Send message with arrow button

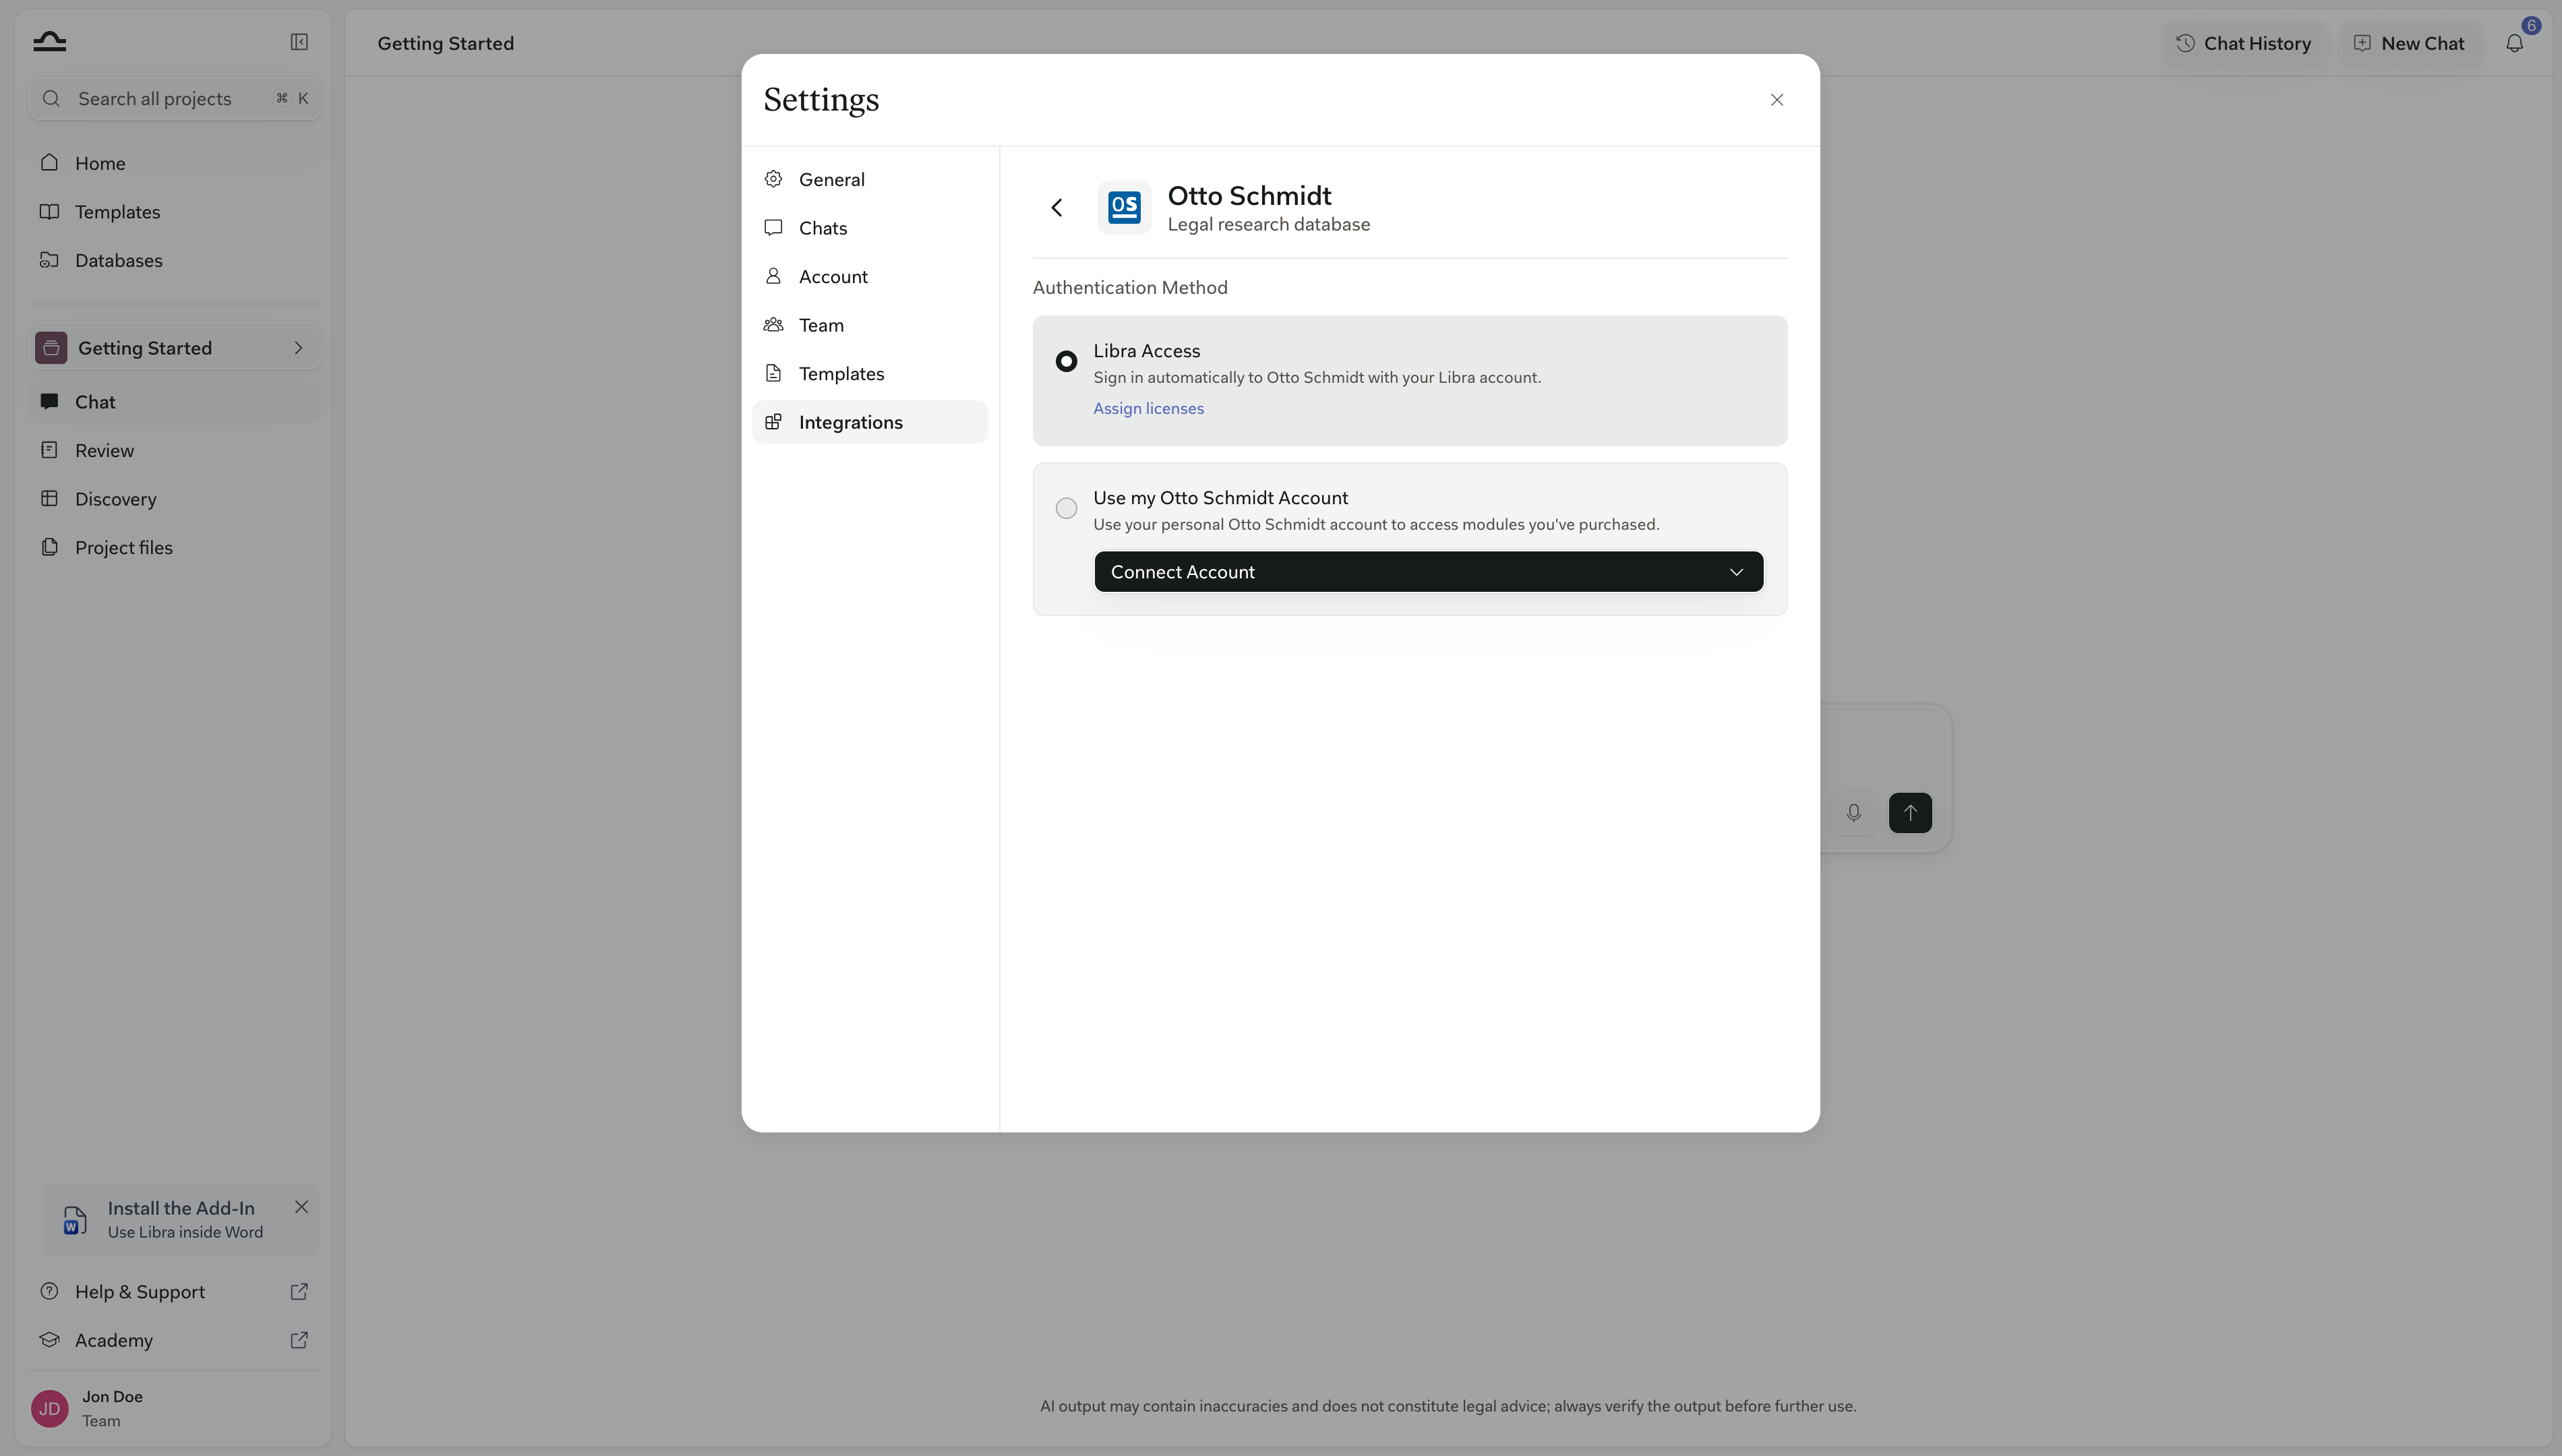click(x=1910, y=813)
